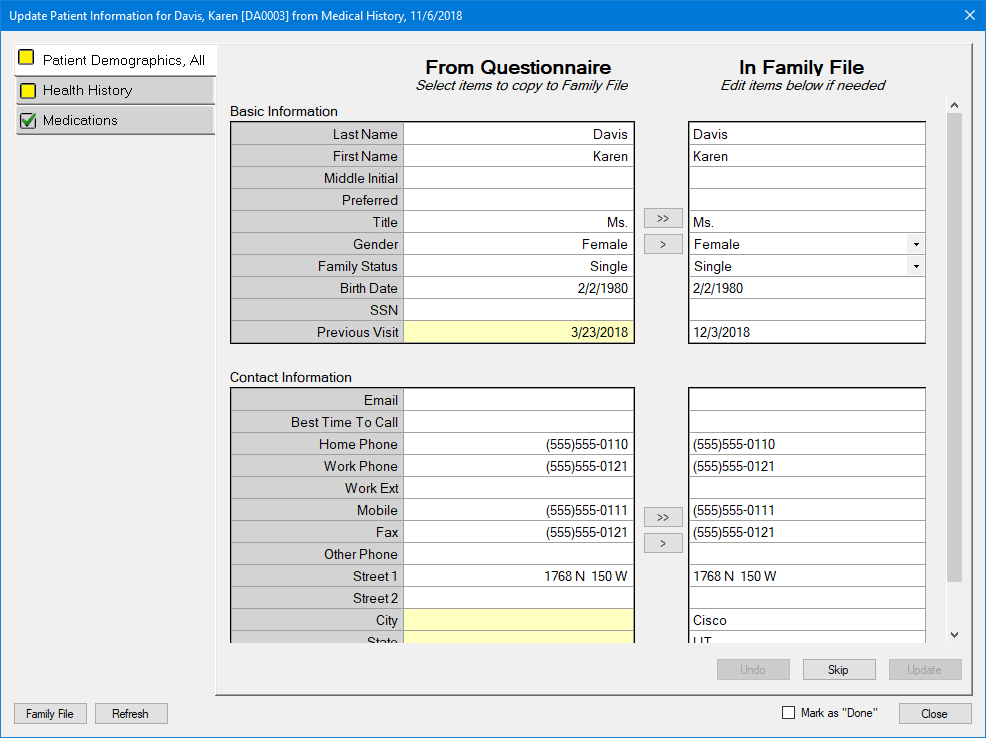
Task: Click the Previous Visit field showing 12/3/2018
Action: (x=806, y=331)
